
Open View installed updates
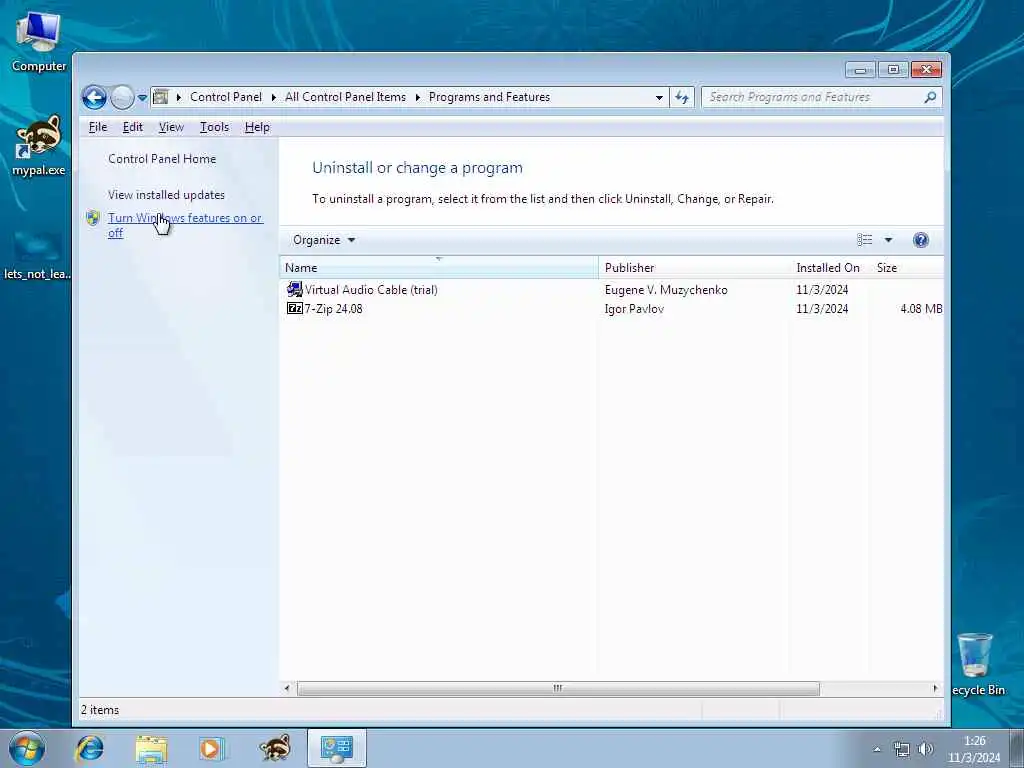pos(167,195)
